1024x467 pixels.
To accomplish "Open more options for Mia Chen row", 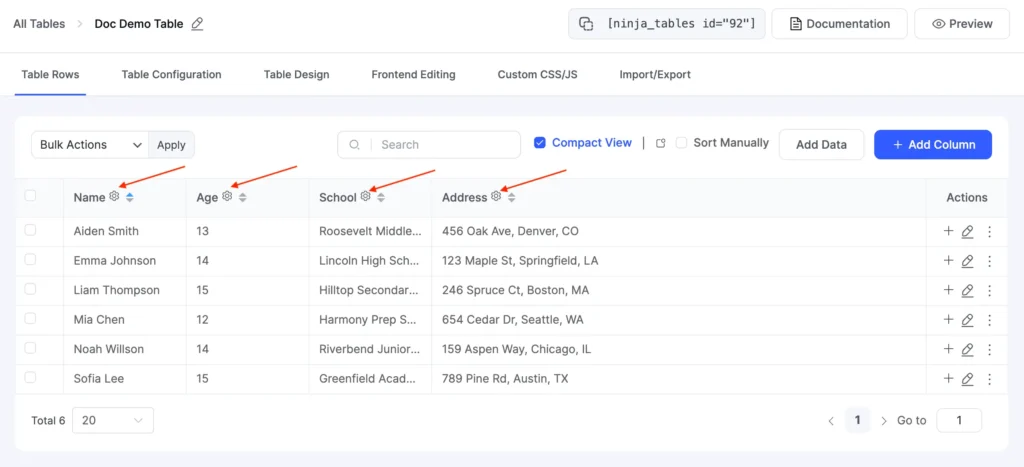I will [x=989, y=320].
